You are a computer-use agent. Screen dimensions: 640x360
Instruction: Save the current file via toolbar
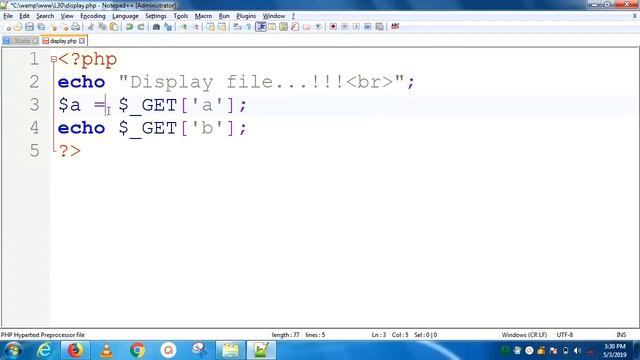coord(29,27)
